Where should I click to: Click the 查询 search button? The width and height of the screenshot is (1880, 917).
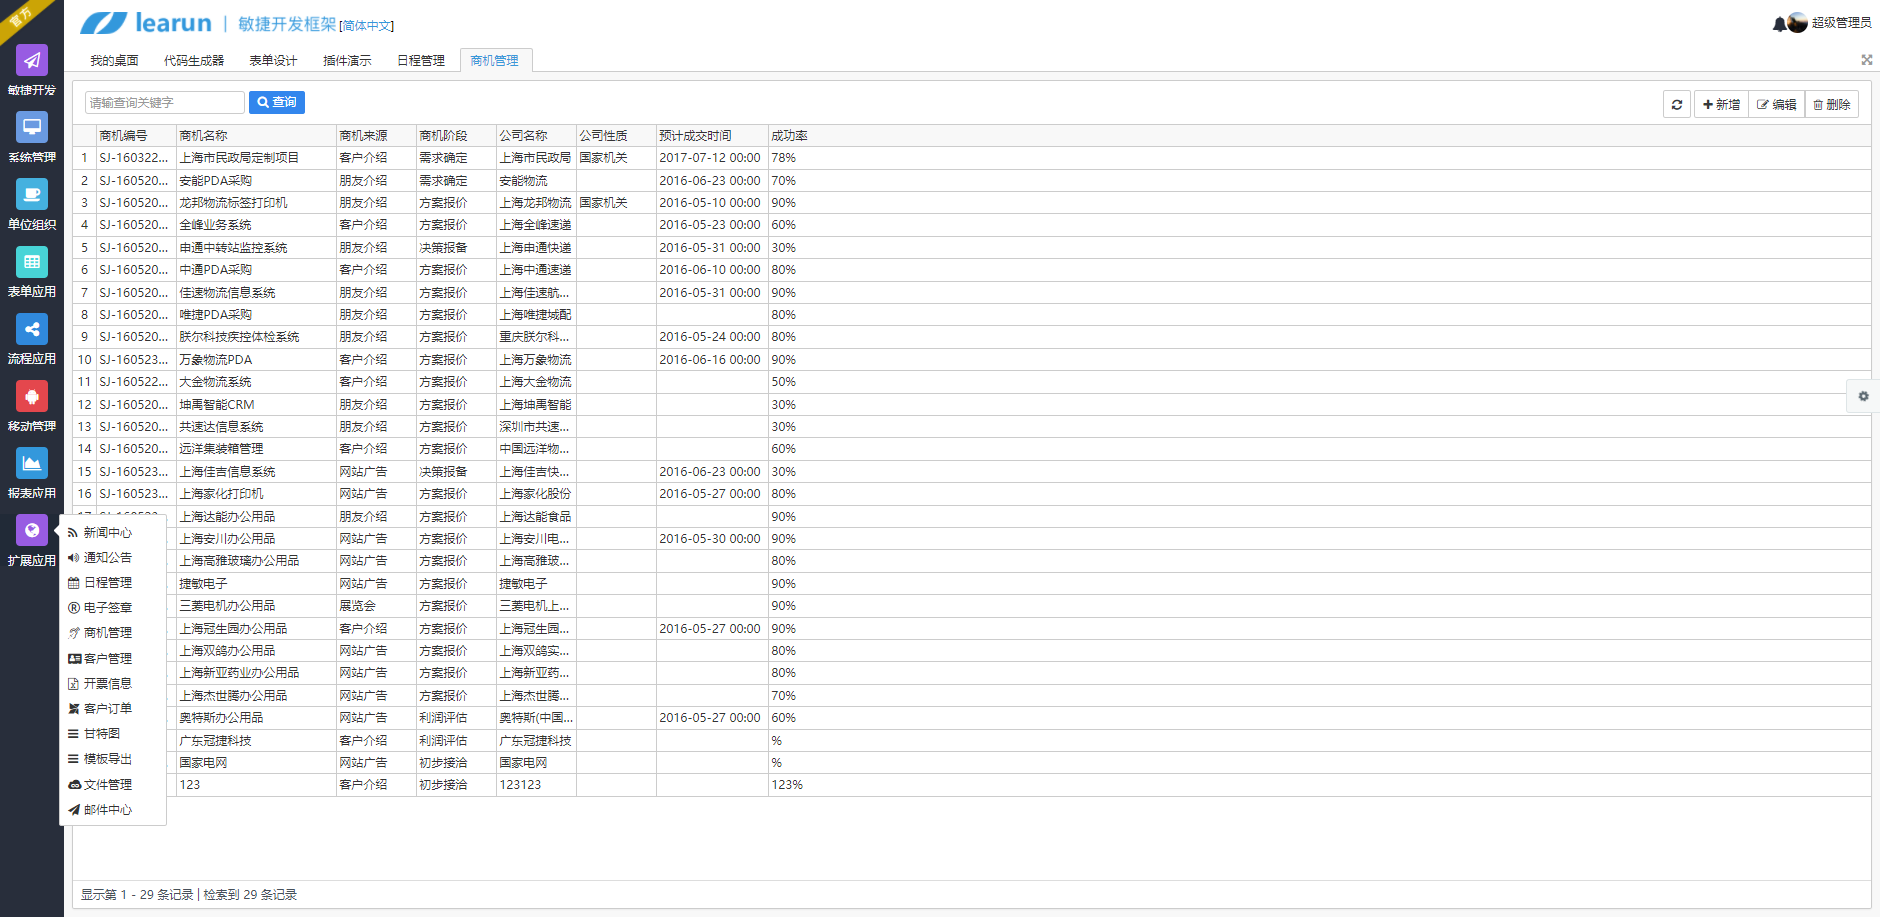(277, 102)
